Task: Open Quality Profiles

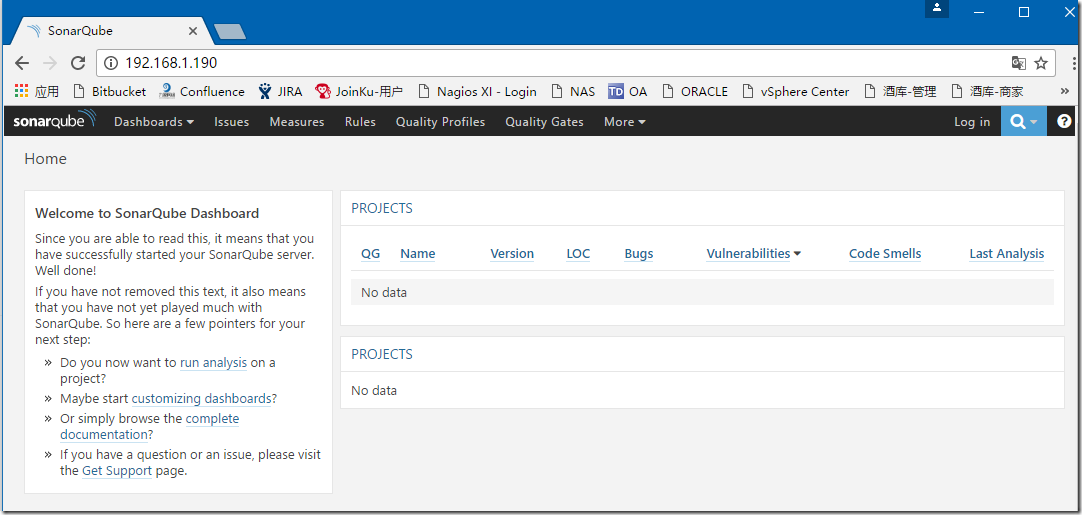Action: [440, 122]
